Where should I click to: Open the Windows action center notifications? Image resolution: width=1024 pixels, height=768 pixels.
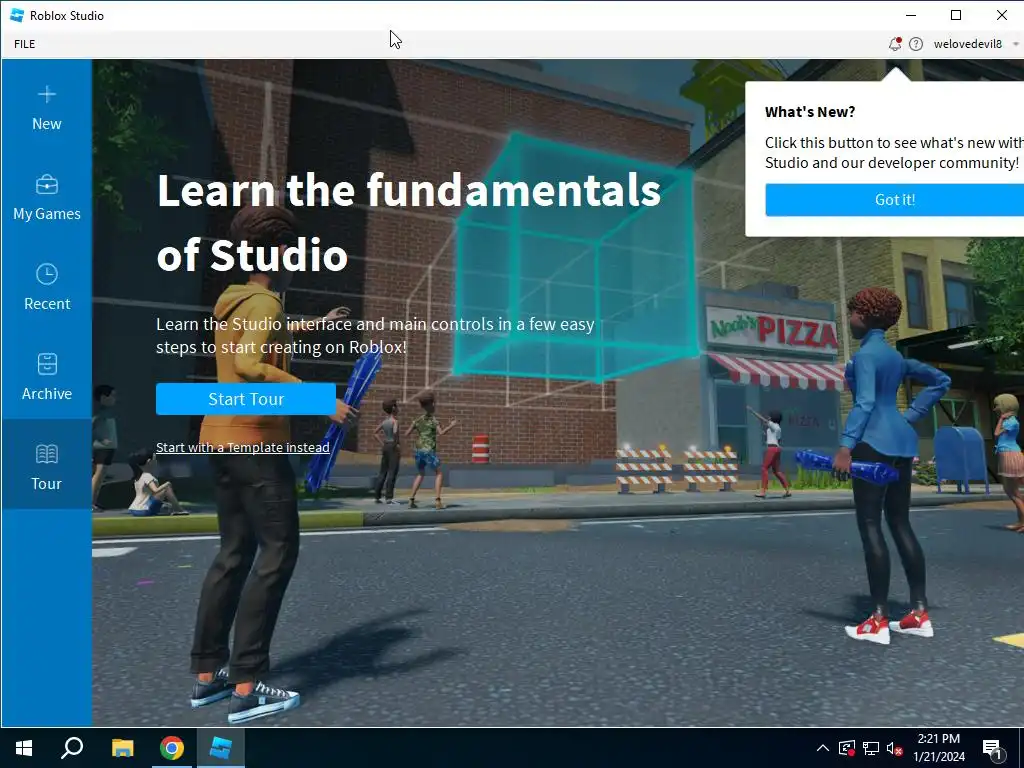[x=993, y=749]
